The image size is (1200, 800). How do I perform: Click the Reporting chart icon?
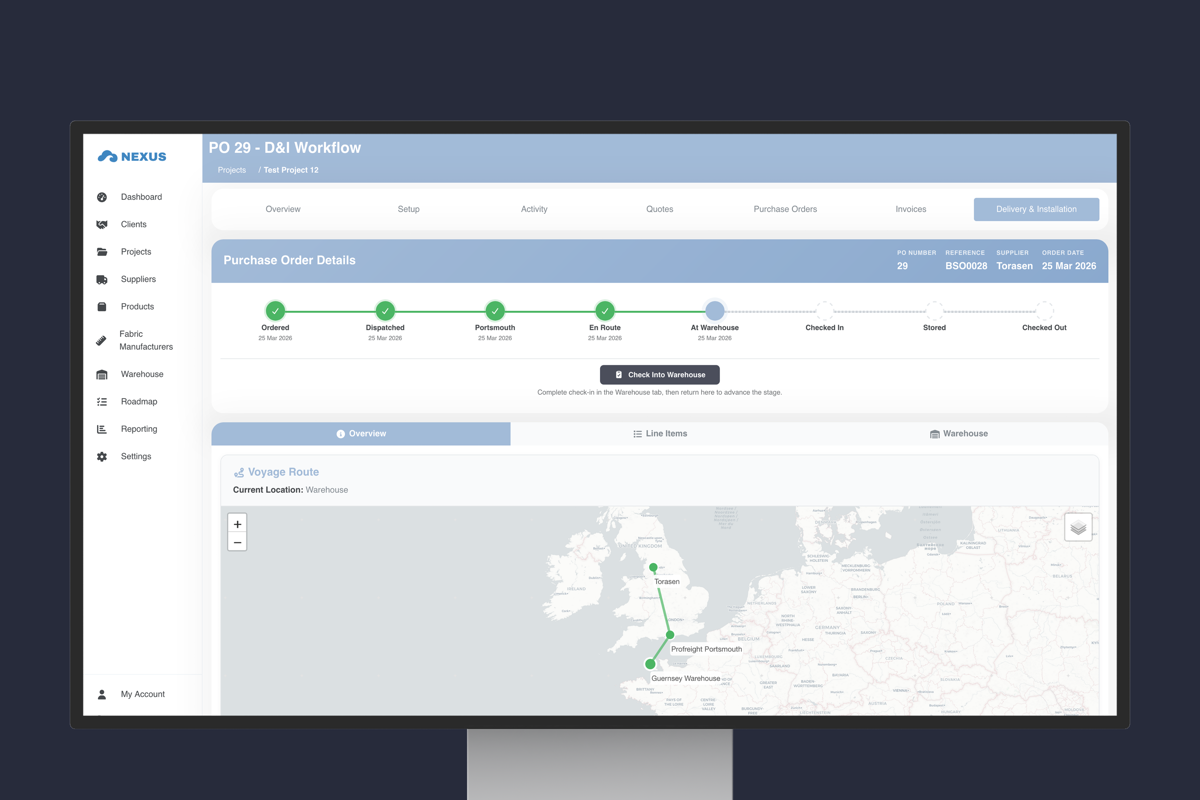[102, 429]
